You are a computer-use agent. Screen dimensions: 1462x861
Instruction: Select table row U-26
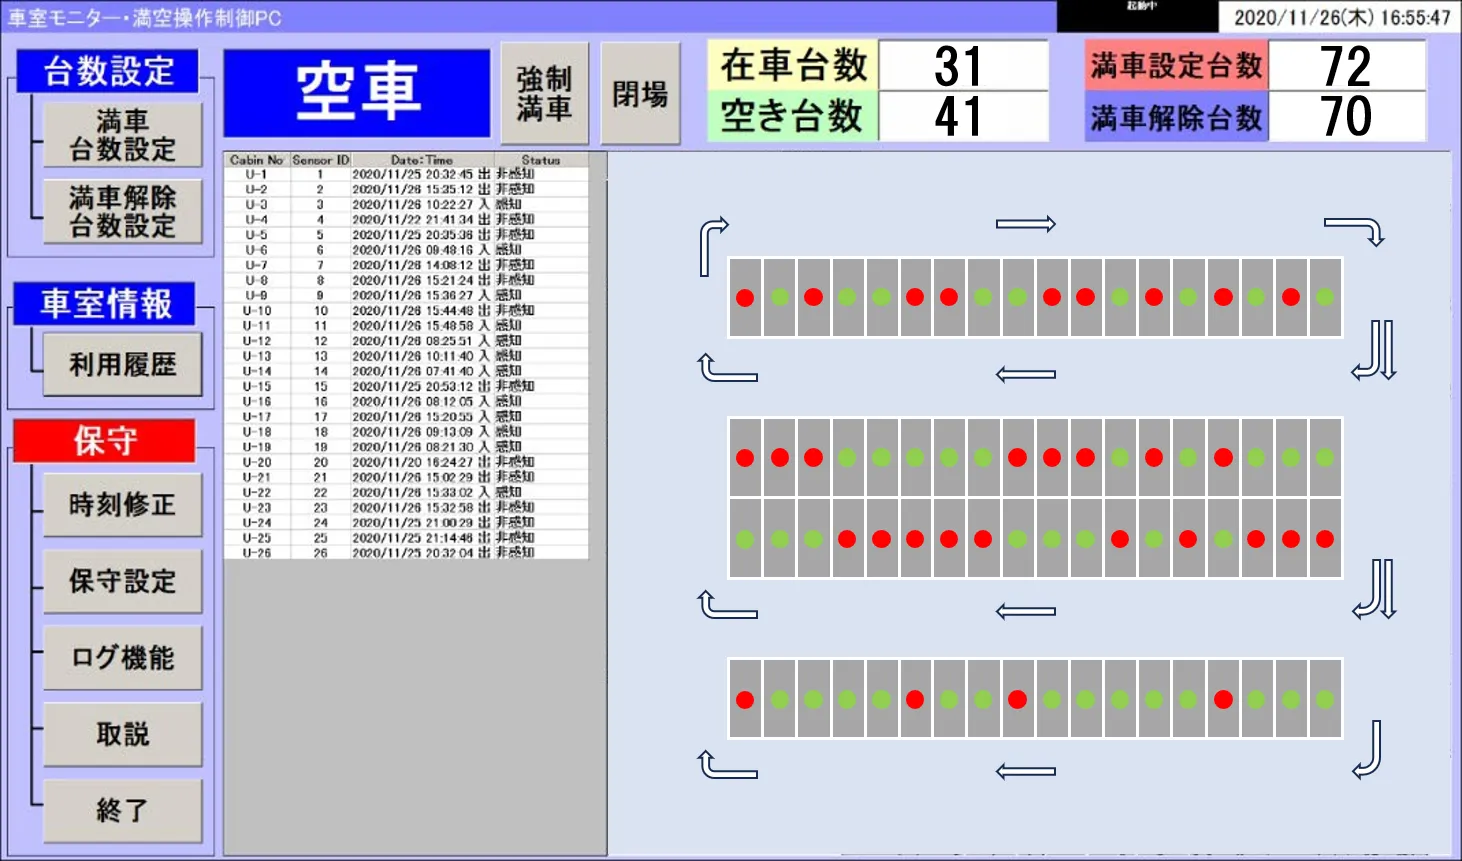406,552
